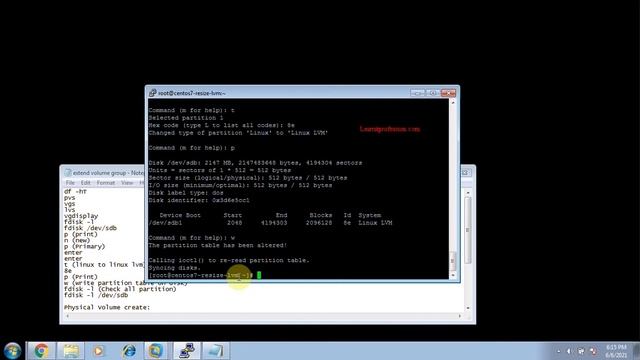Click the green cursor at the shell prompt
The height and width of the screenshot is (360, 640).
tap(259, 276)
